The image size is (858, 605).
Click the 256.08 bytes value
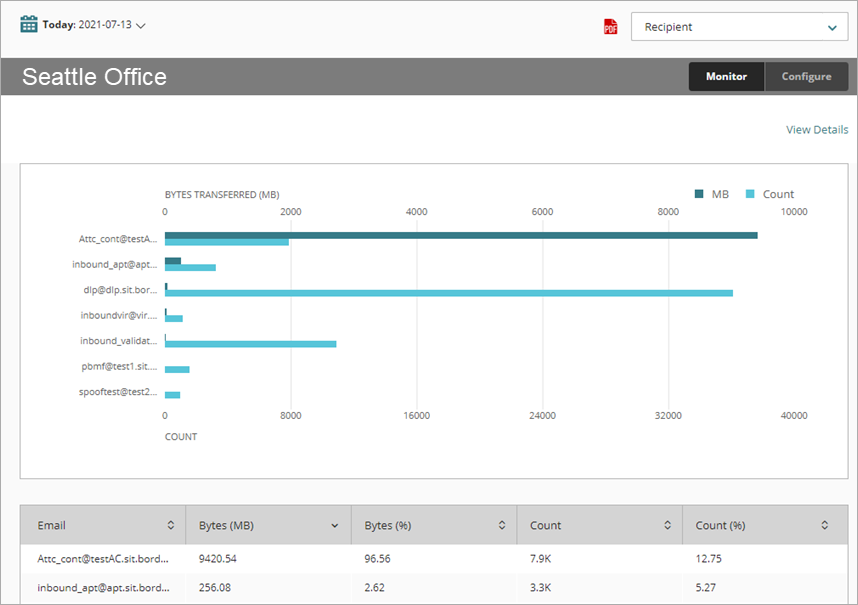click(x=214, y=587)
